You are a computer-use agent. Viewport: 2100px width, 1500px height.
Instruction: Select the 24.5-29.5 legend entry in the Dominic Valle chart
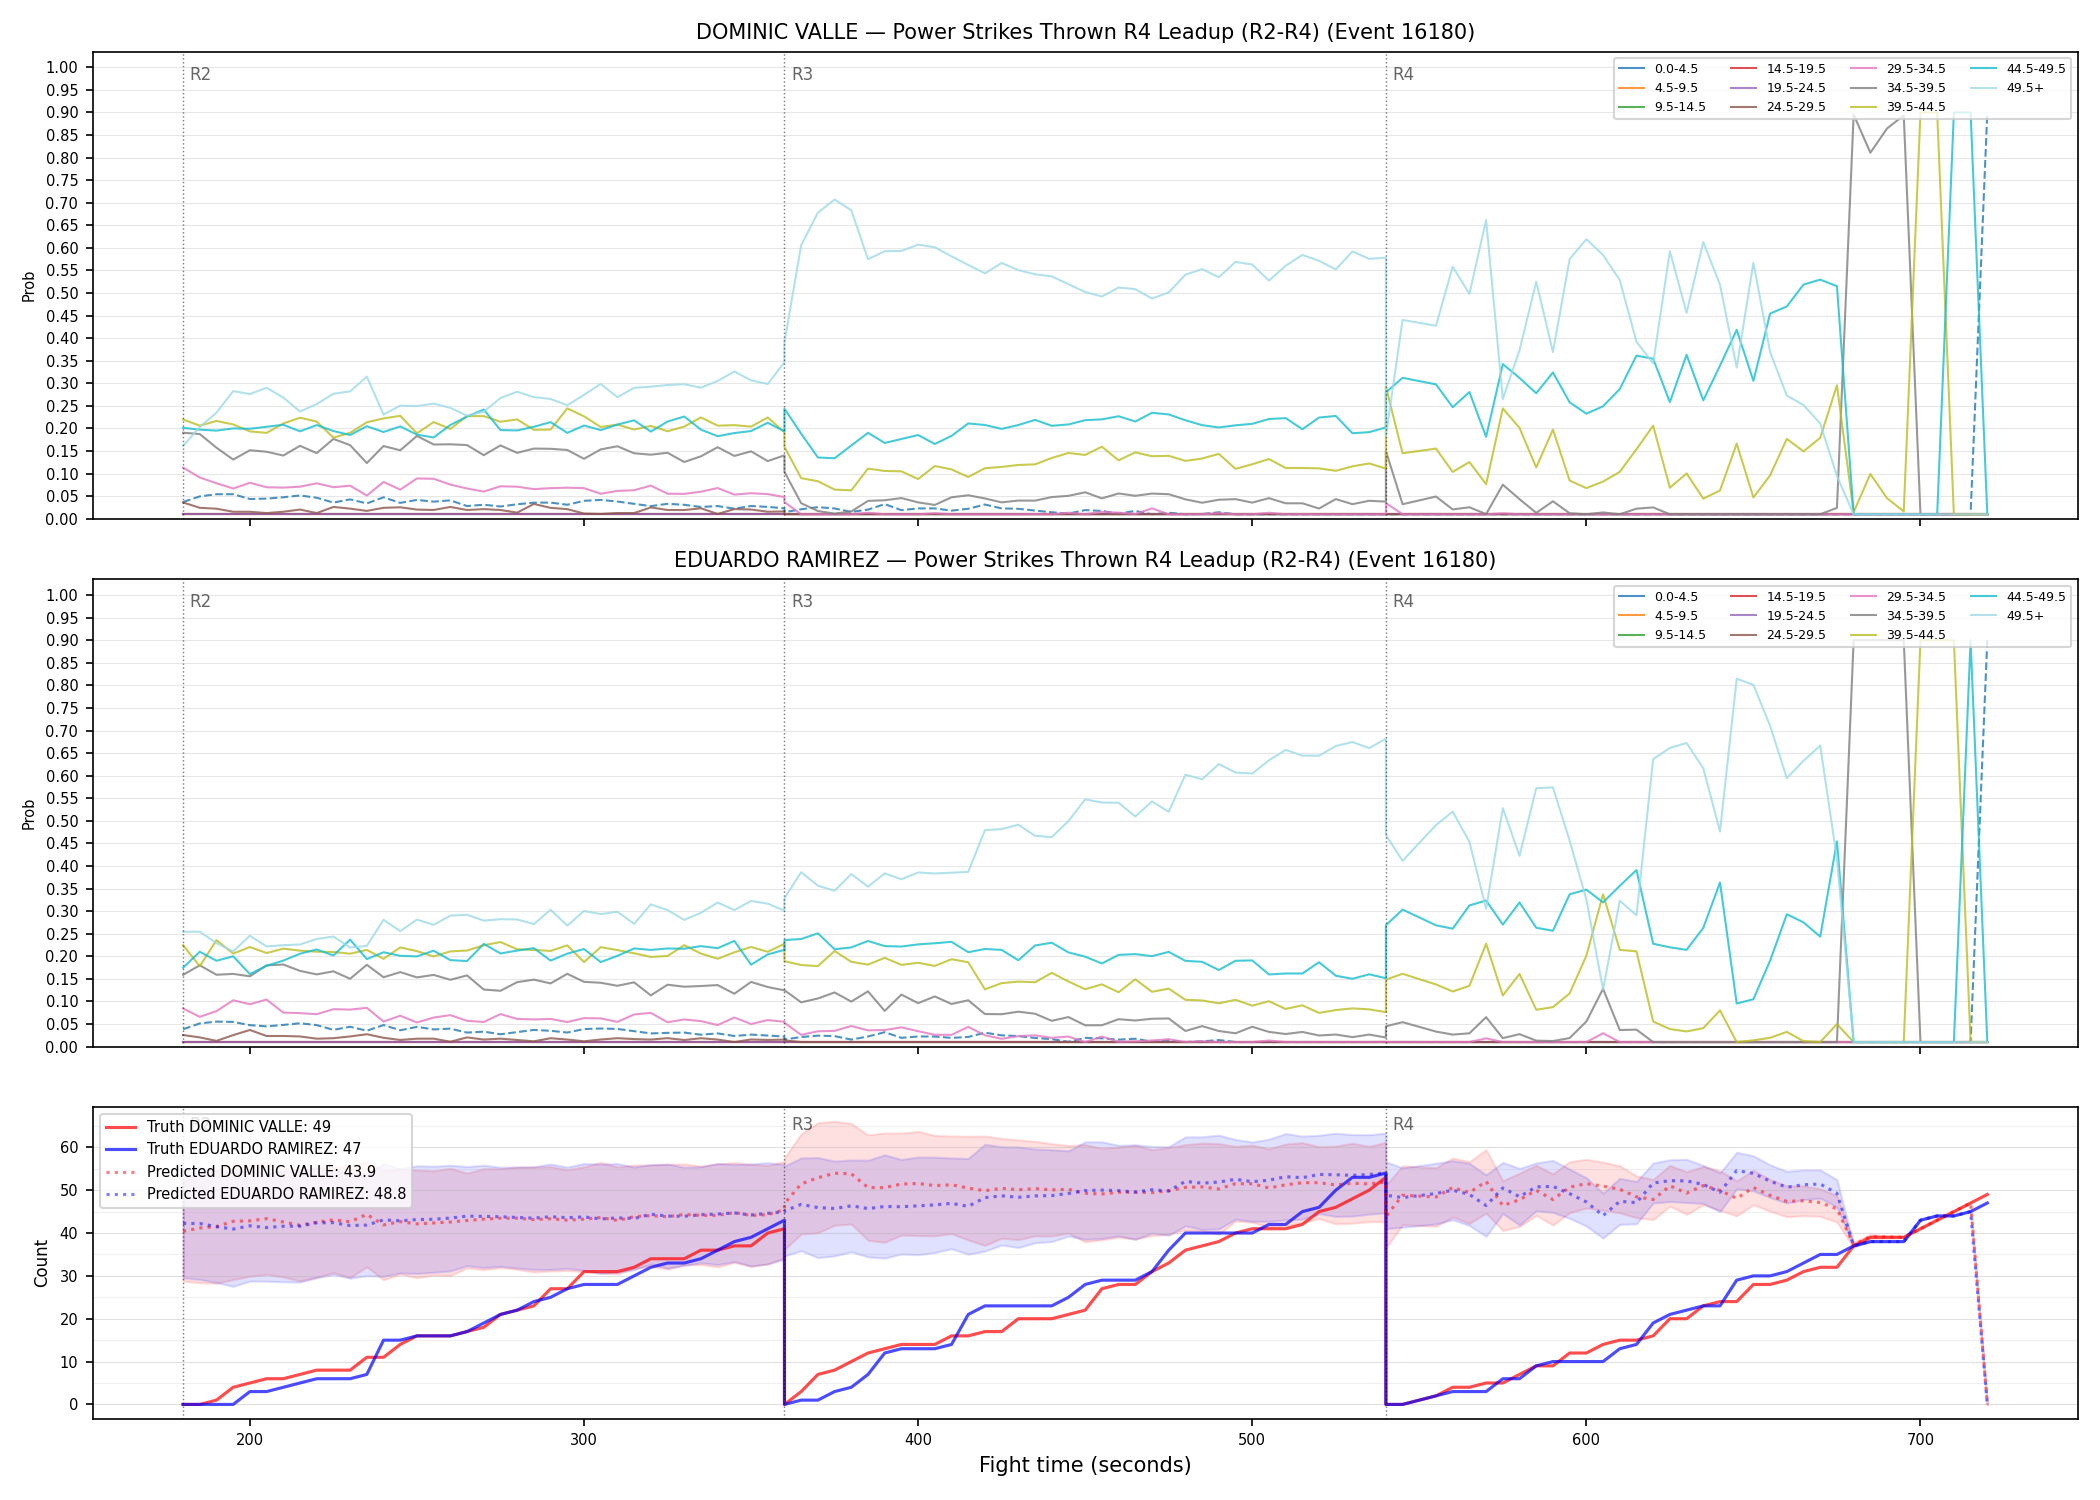point(1778,107)
